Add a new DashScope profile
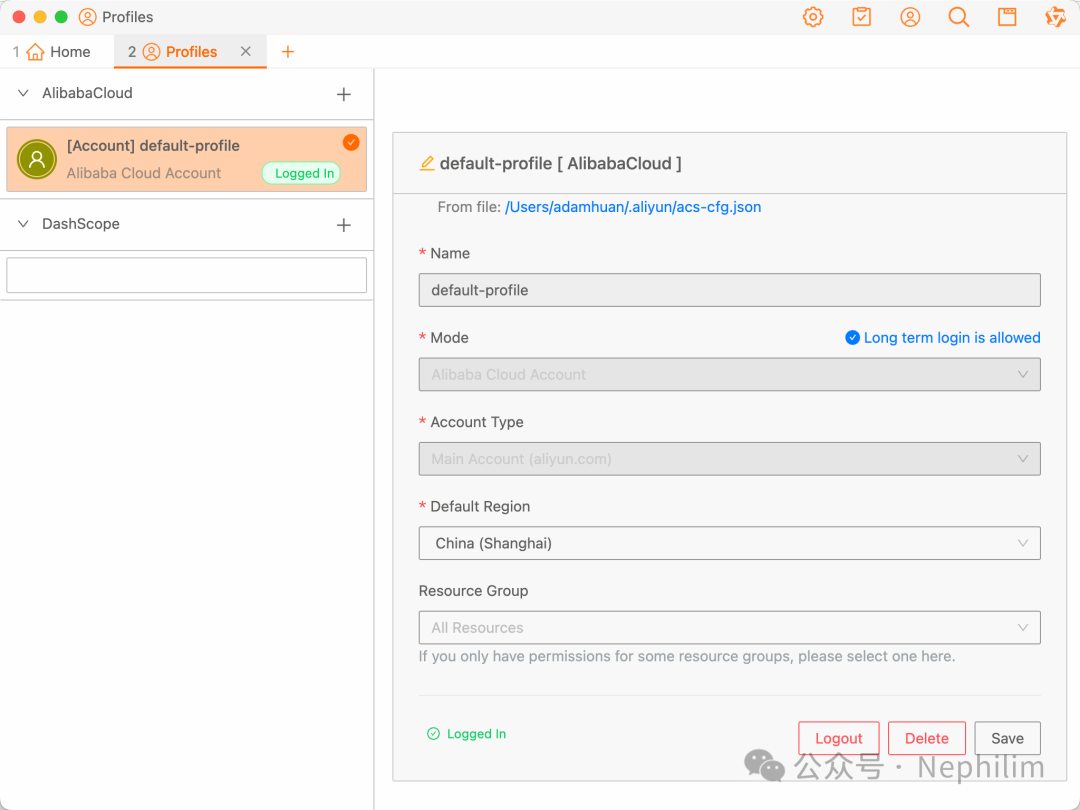Viewport: 1080px width, 810px height. 344,225
